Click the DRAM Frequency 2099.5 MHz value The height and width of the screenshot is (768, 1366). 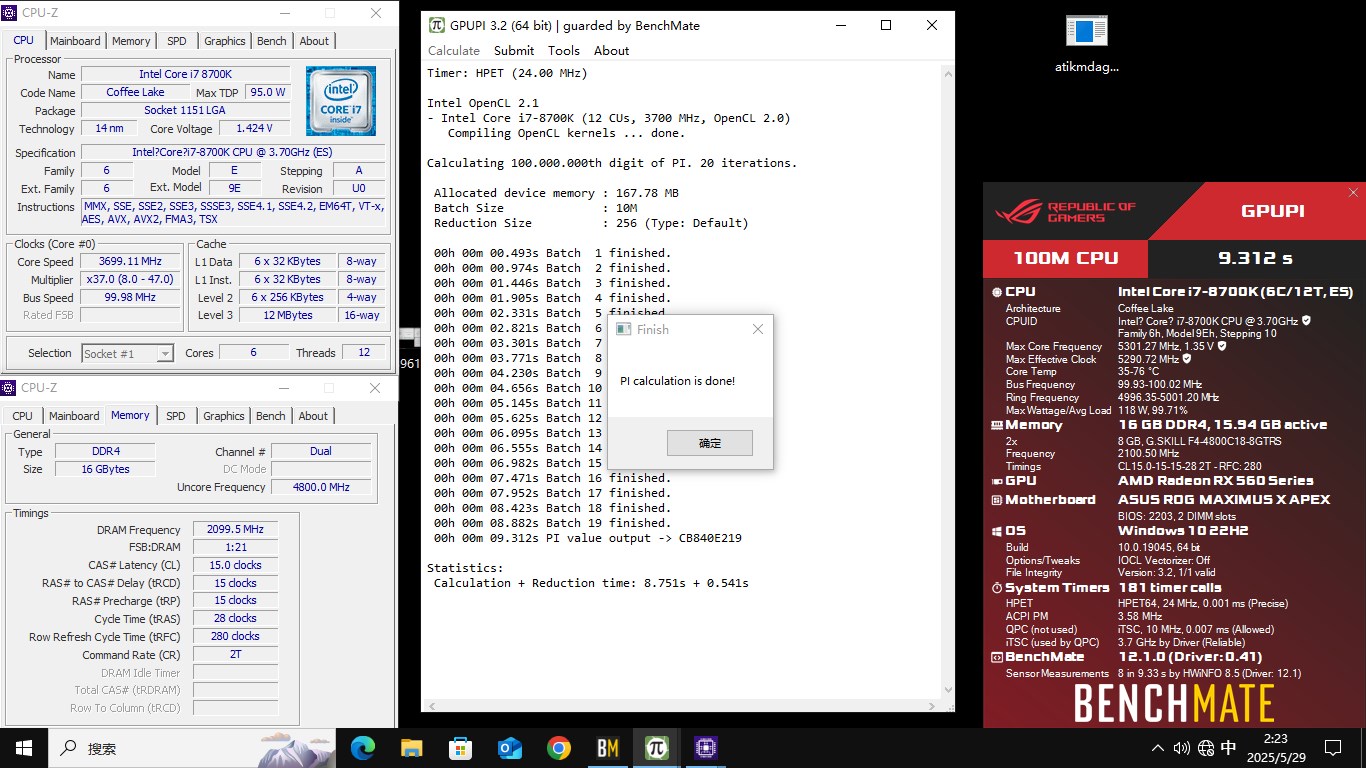pyautogui.click(x=235, y=529)
